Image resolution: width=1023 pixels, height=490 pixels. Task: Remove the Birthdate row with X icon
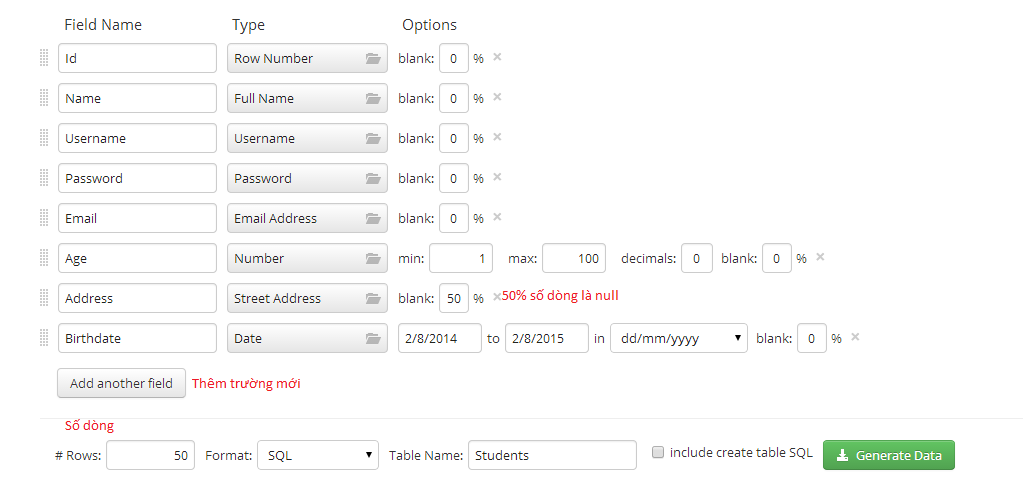[x=855, y=337]
